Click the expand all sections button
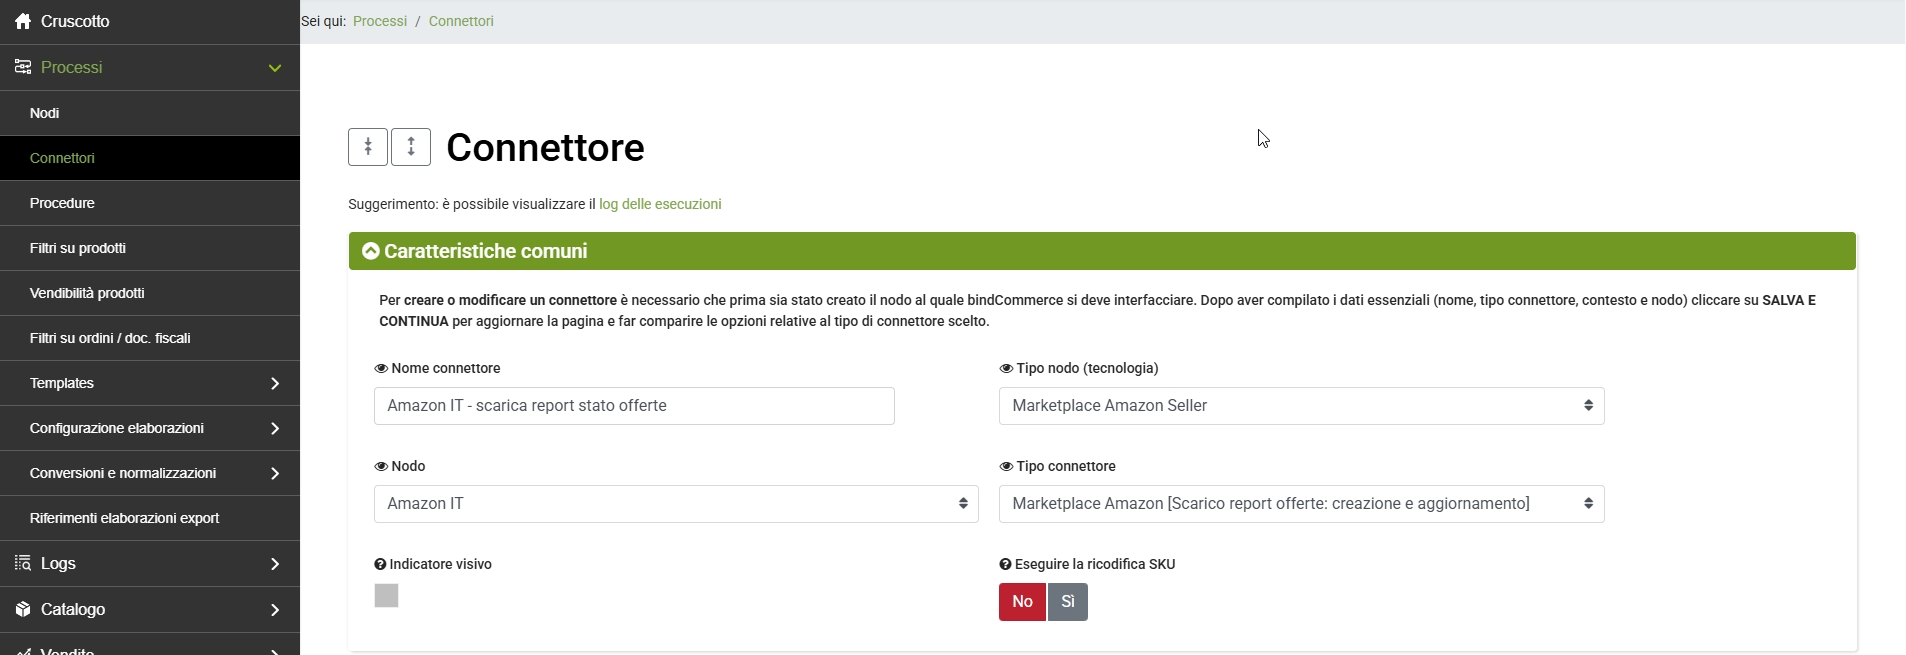1906x655 pixels. [x=411, y=147]
